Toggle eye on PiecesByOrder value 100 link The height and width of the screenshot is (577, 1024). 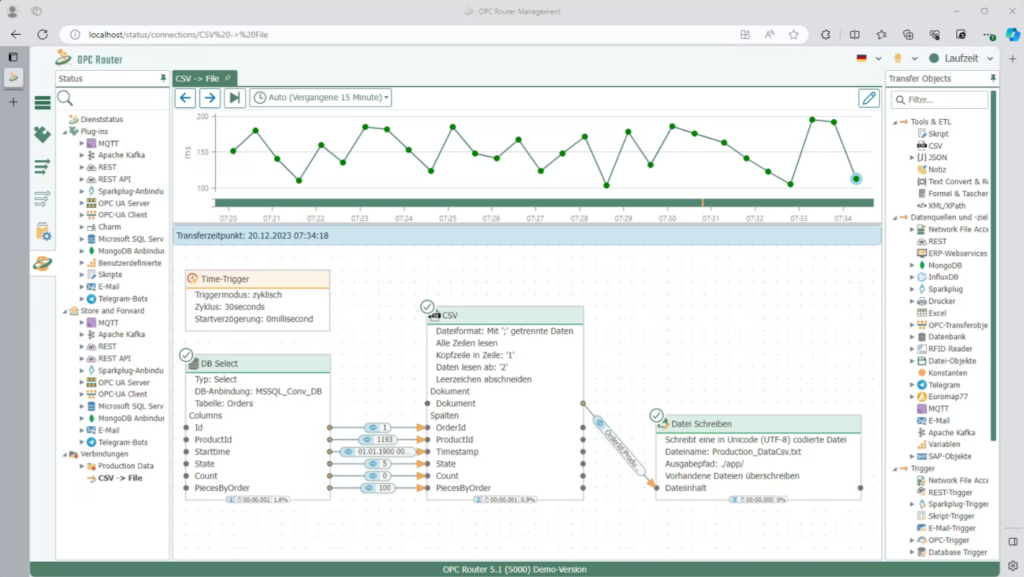tap(369, 488)
